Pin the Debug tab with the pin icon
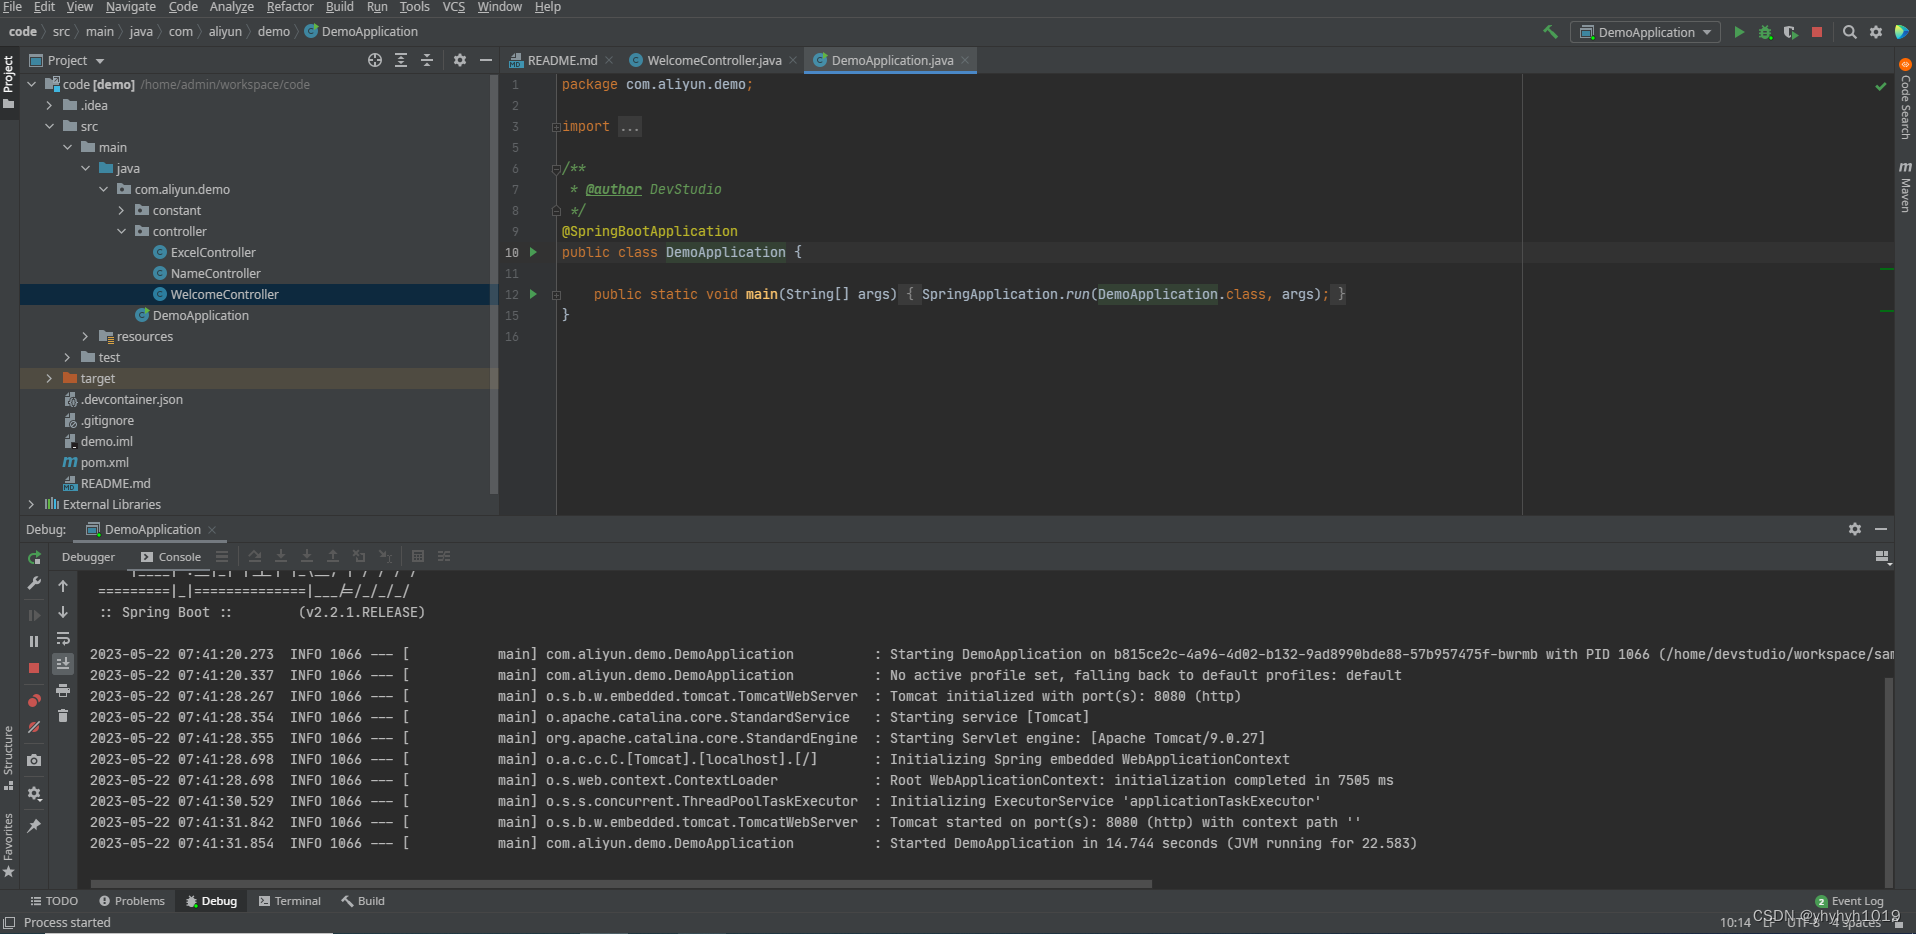 point(34,826)
